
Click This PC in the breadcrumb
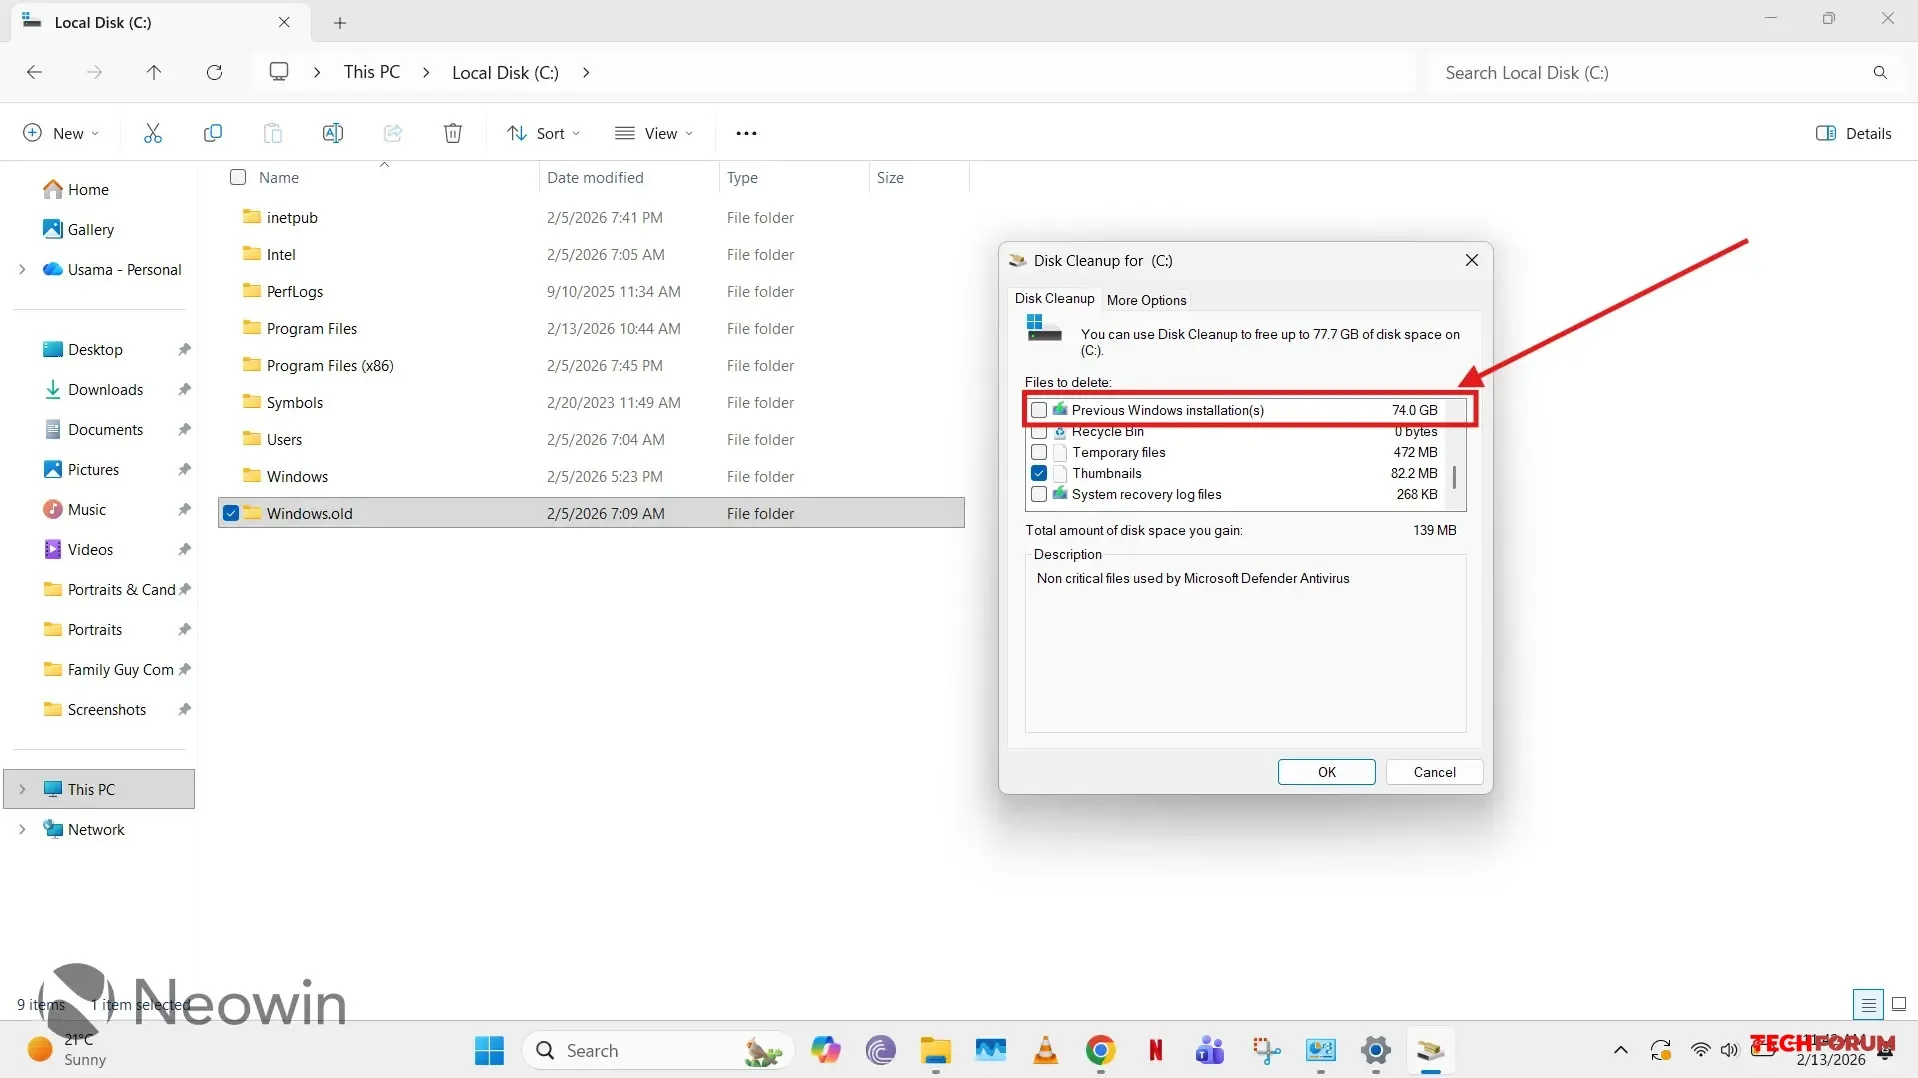(x=372, y=72)
